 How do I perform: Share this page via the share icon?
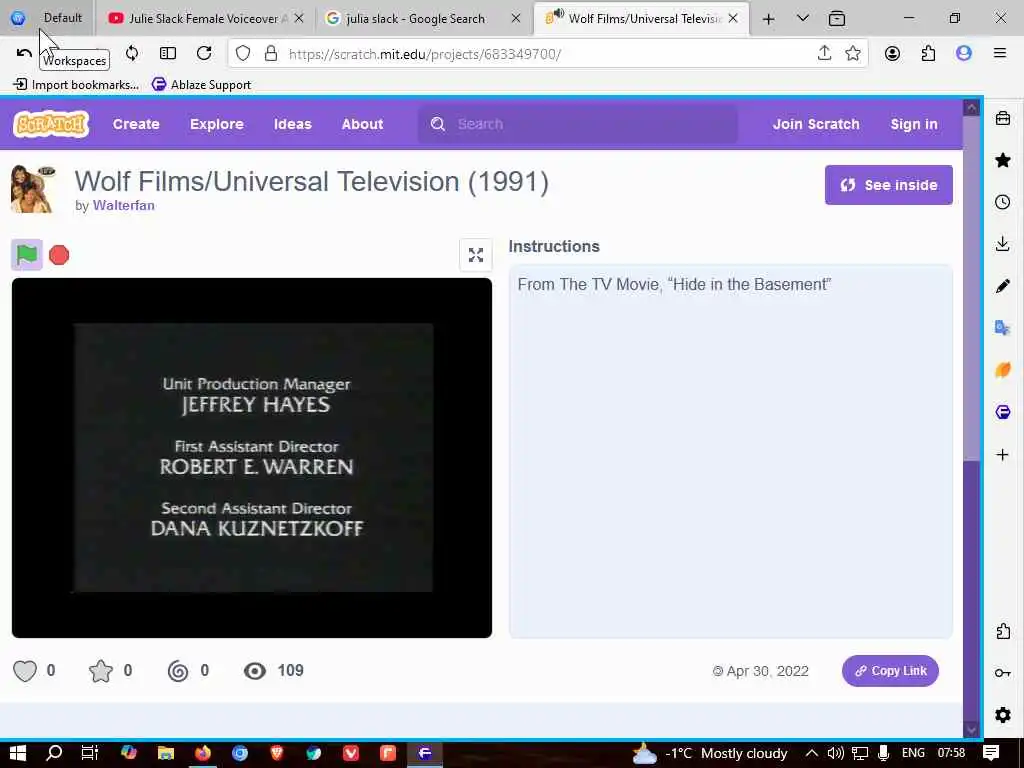point(824,53)
